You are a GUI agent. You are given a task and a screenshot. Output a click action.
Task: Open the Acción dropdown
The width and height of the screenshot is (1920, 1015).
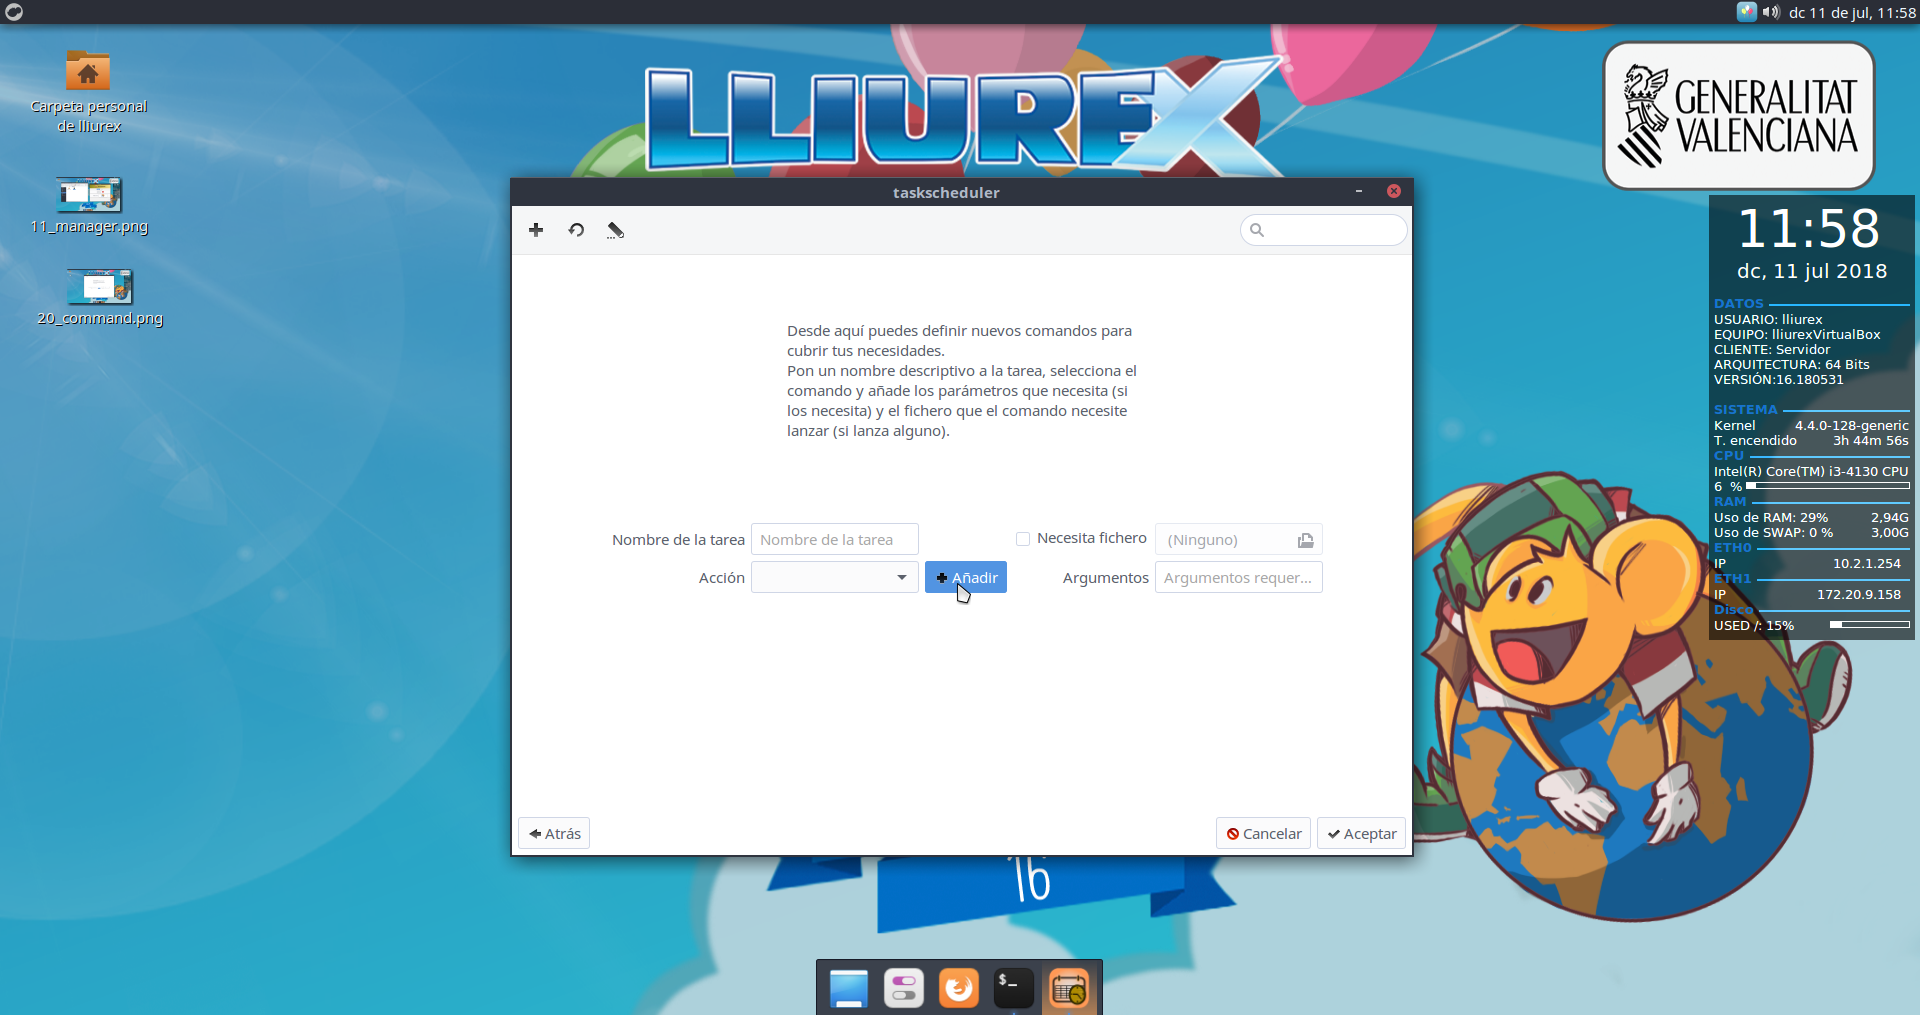(x=834, y=578)
